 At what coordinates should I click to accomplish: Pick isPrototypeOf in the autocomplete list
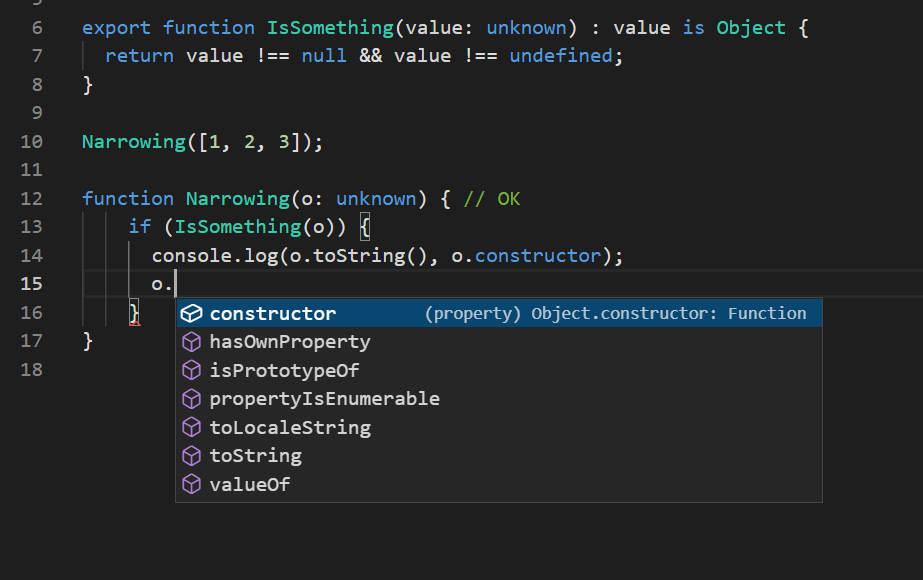click(x=499, y=370)
